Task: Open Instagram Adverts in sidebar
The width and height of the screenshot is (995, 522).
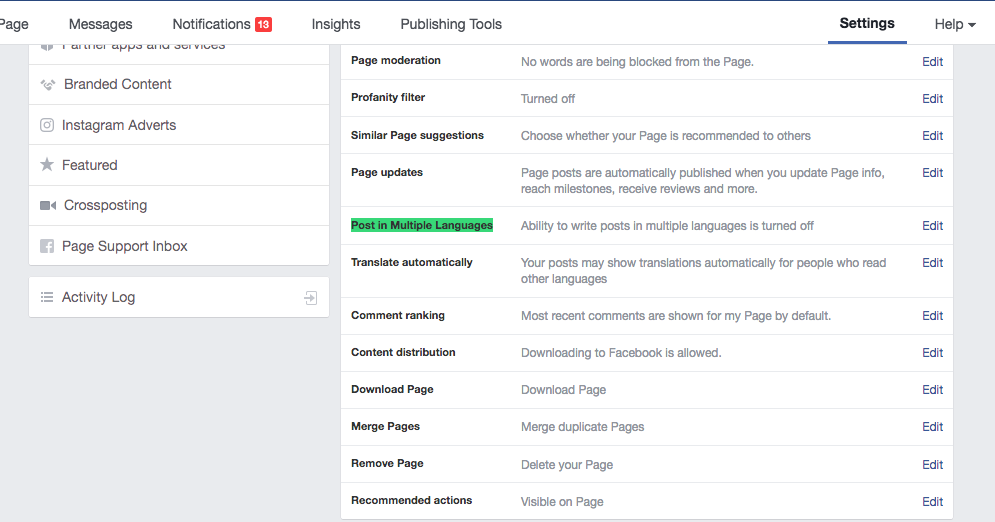Action: [179, 125]
